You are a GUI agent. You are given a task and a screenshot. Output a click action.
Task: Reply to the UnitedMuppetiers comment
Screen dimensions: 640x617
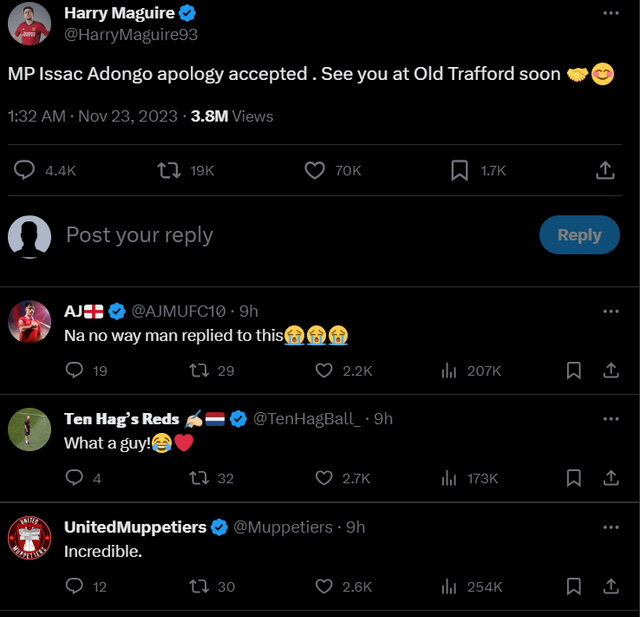click(x=74, y=586)
